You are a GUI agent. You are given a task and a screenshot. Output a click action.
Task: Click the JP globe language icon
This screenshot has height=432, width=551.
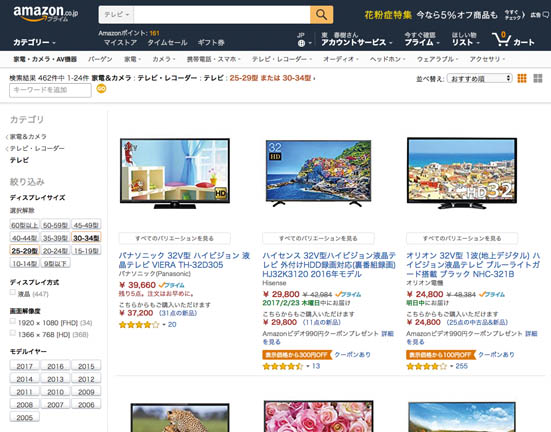click(301, 43)
